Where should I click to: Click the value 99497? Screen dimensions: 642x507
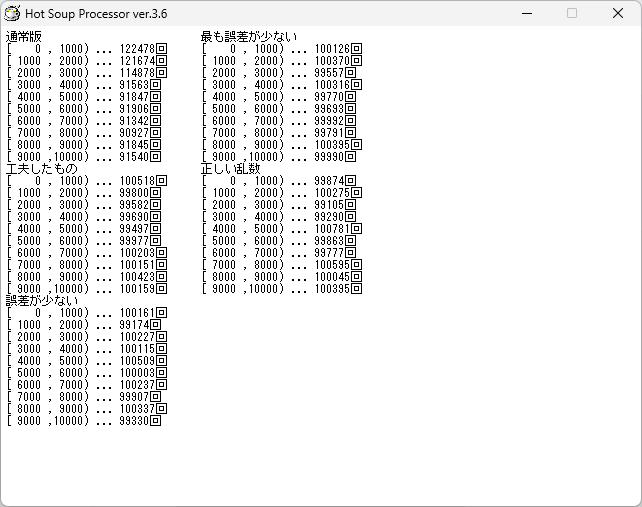pyautogui.click(x=134, y=229)
